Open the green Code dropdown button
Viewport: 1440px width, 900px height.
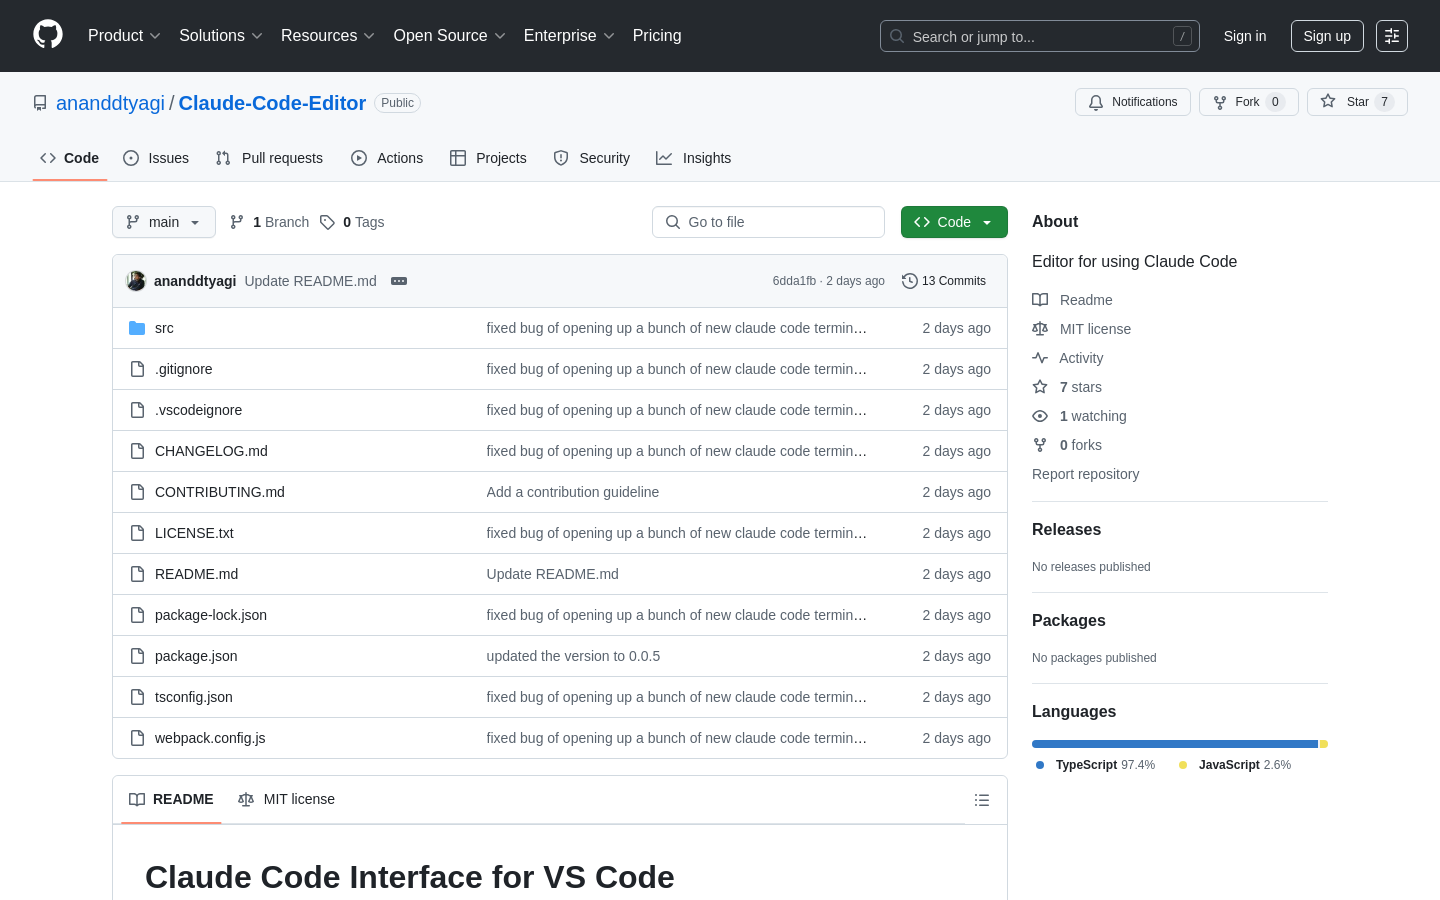point(954,222)
